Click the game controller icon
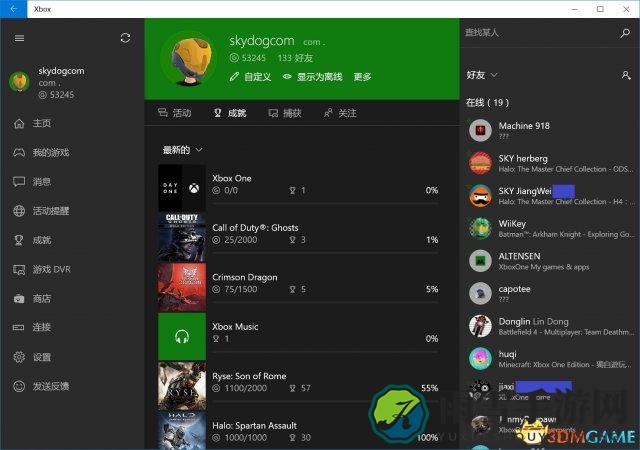This screenshot has height=450, width=640. coord(19,153)
